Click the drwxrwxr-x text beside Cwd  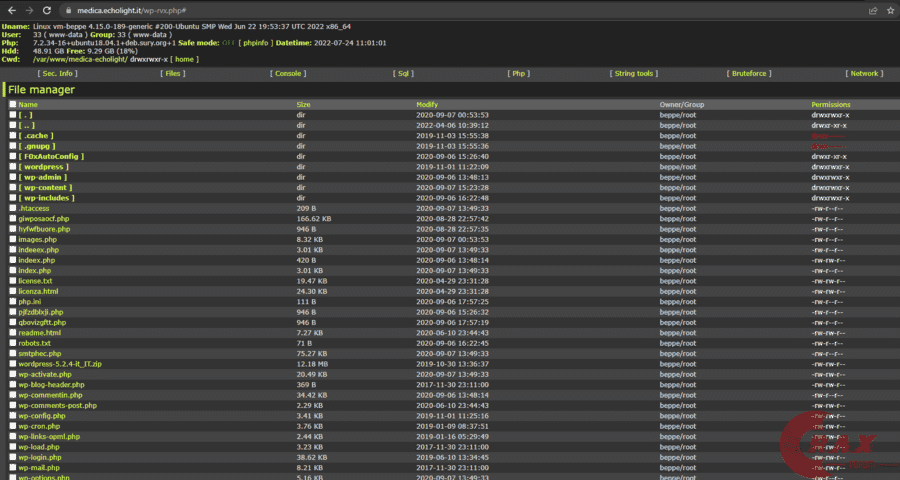[x=149, y=59]
